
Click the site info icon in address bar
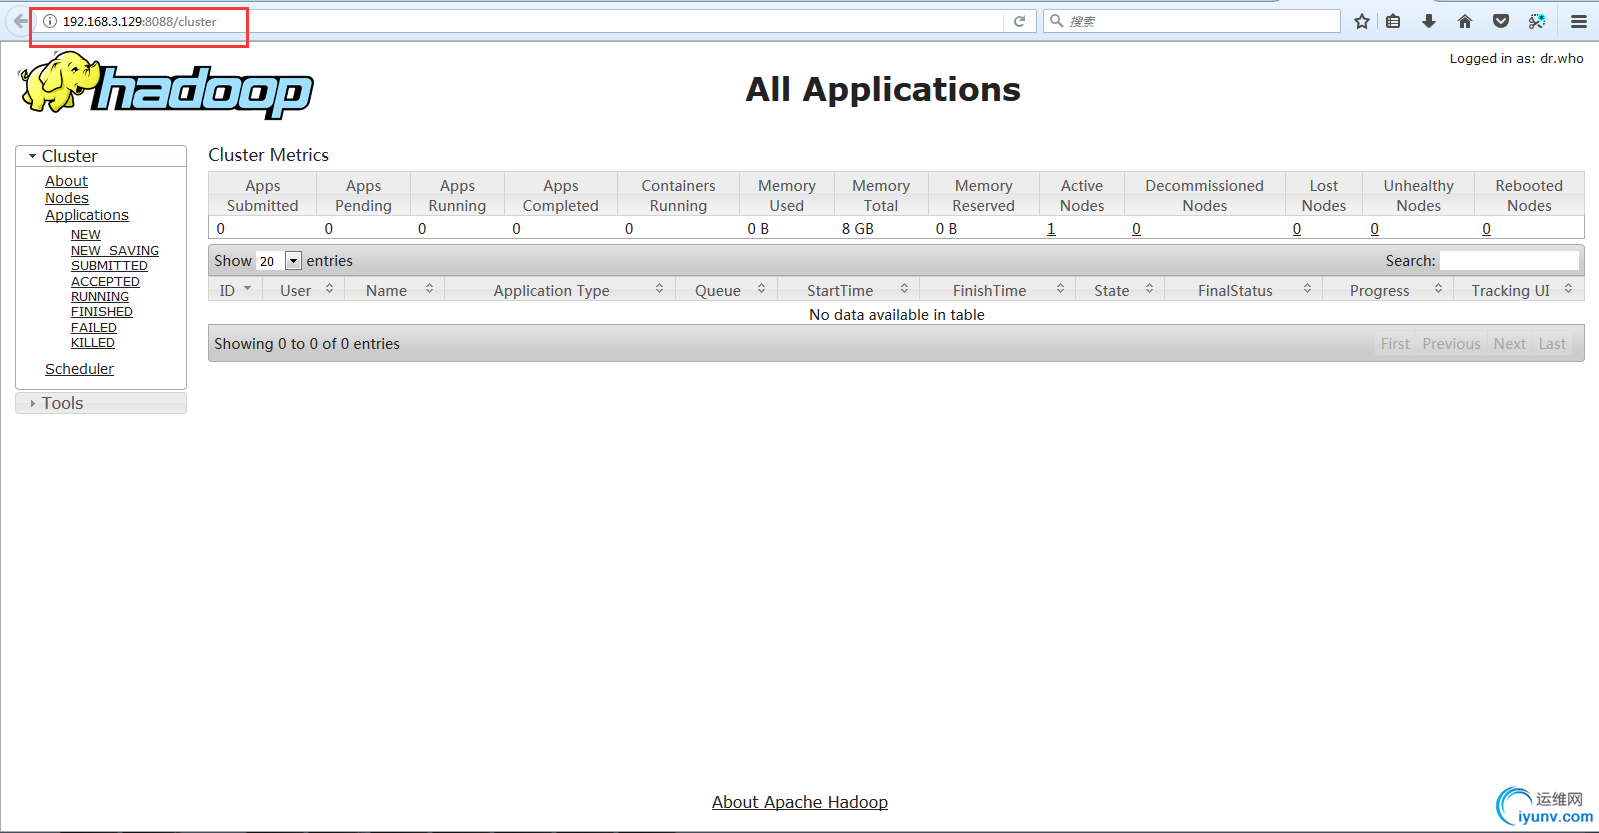coord(49,21)
